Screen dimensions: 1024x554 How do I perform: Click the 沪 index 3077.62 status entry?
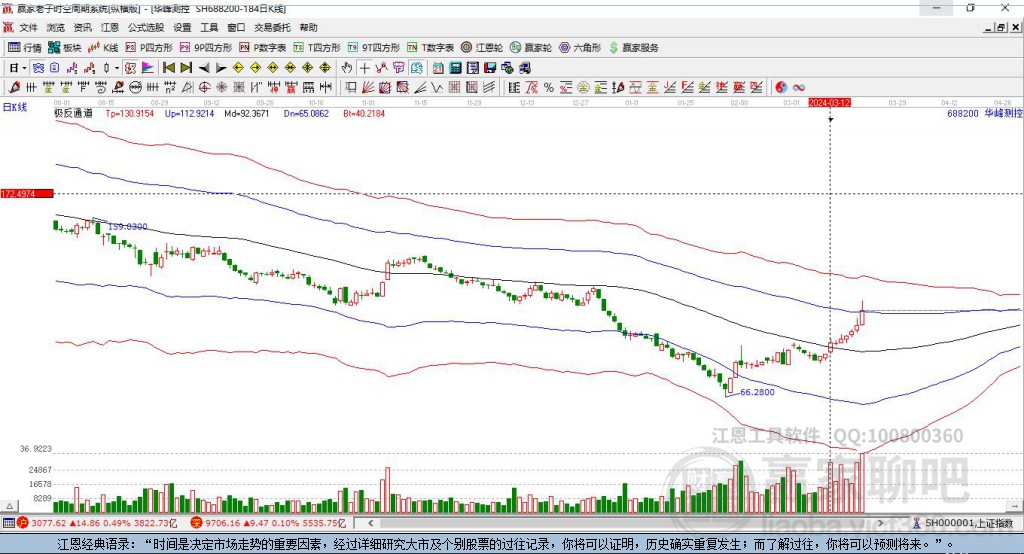point(98,523)
